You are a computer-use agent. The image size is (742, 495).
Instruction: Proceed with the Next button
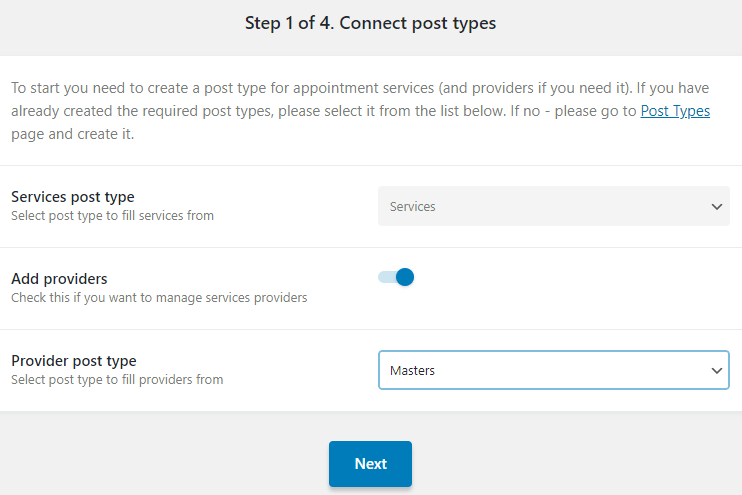371,464
